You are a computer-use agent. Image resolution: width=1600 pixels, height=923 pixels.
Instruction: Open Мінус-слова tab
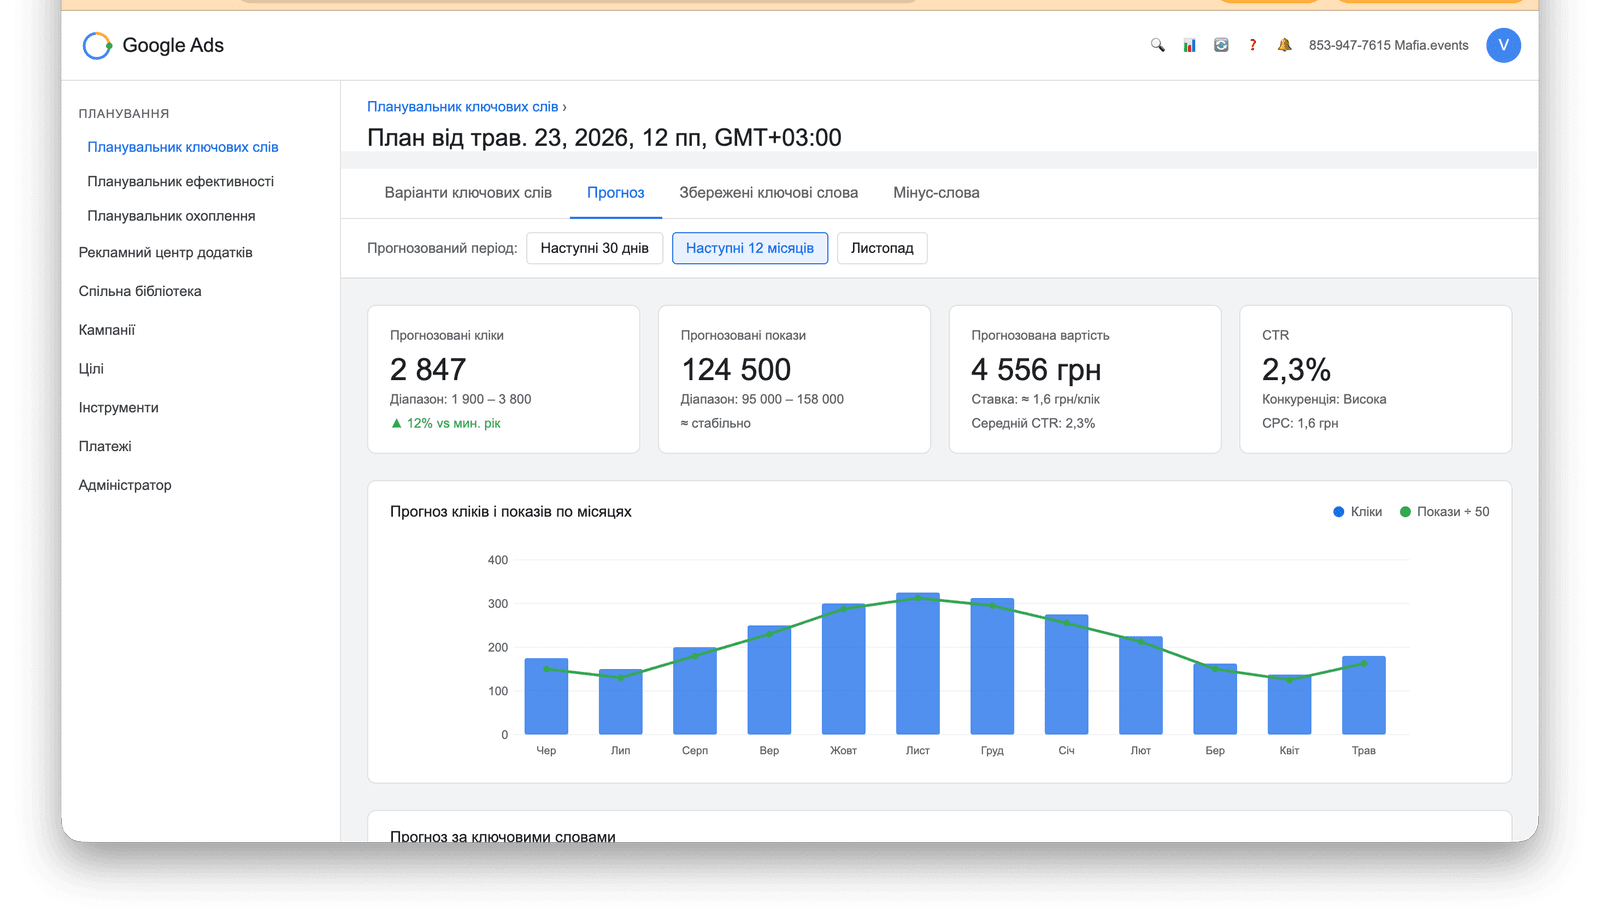click(x=936, y=193)
